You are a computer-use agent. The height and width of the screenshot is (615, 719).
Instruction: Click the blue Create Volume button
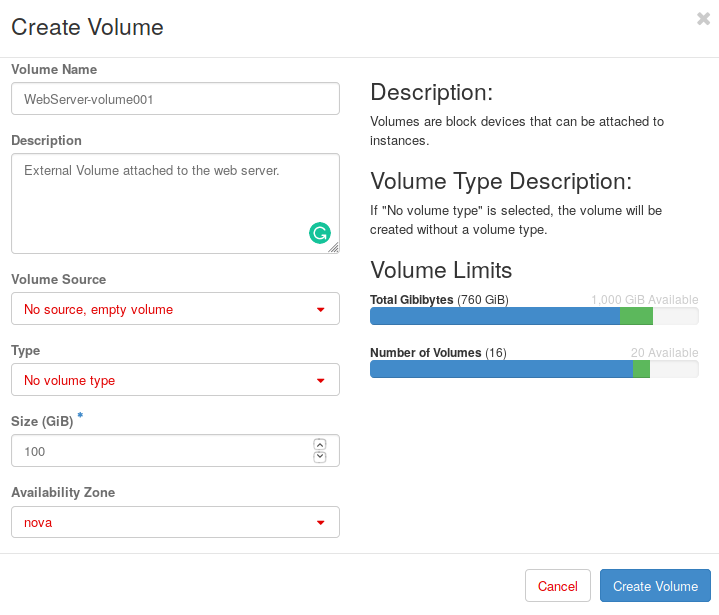pos(655,586)
